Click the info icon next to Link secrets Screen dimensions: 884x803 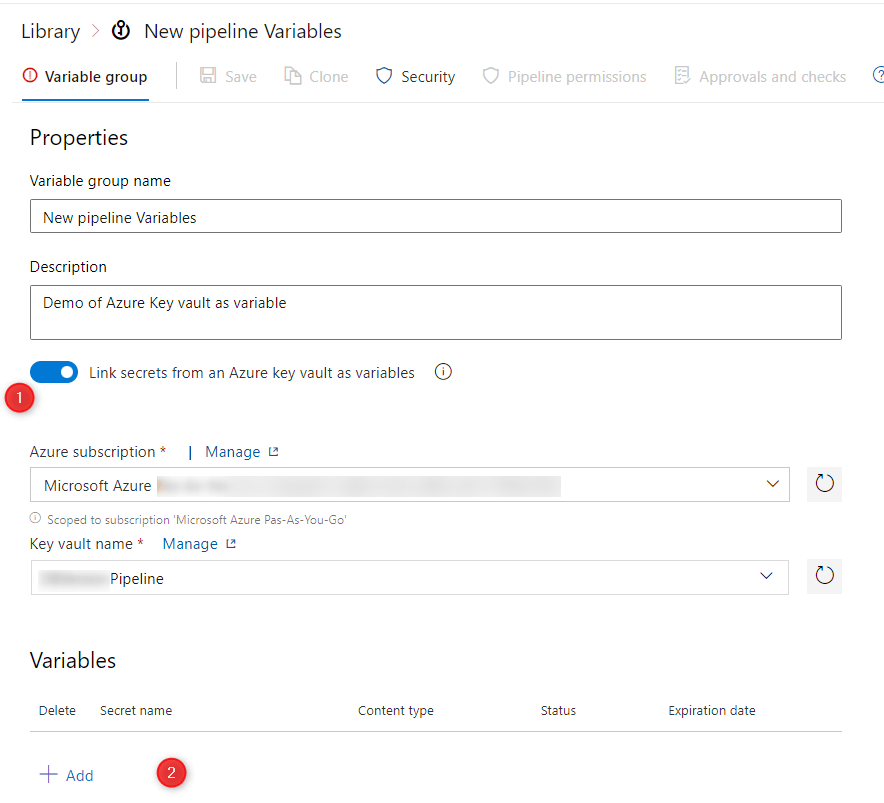tap(443, 372)
